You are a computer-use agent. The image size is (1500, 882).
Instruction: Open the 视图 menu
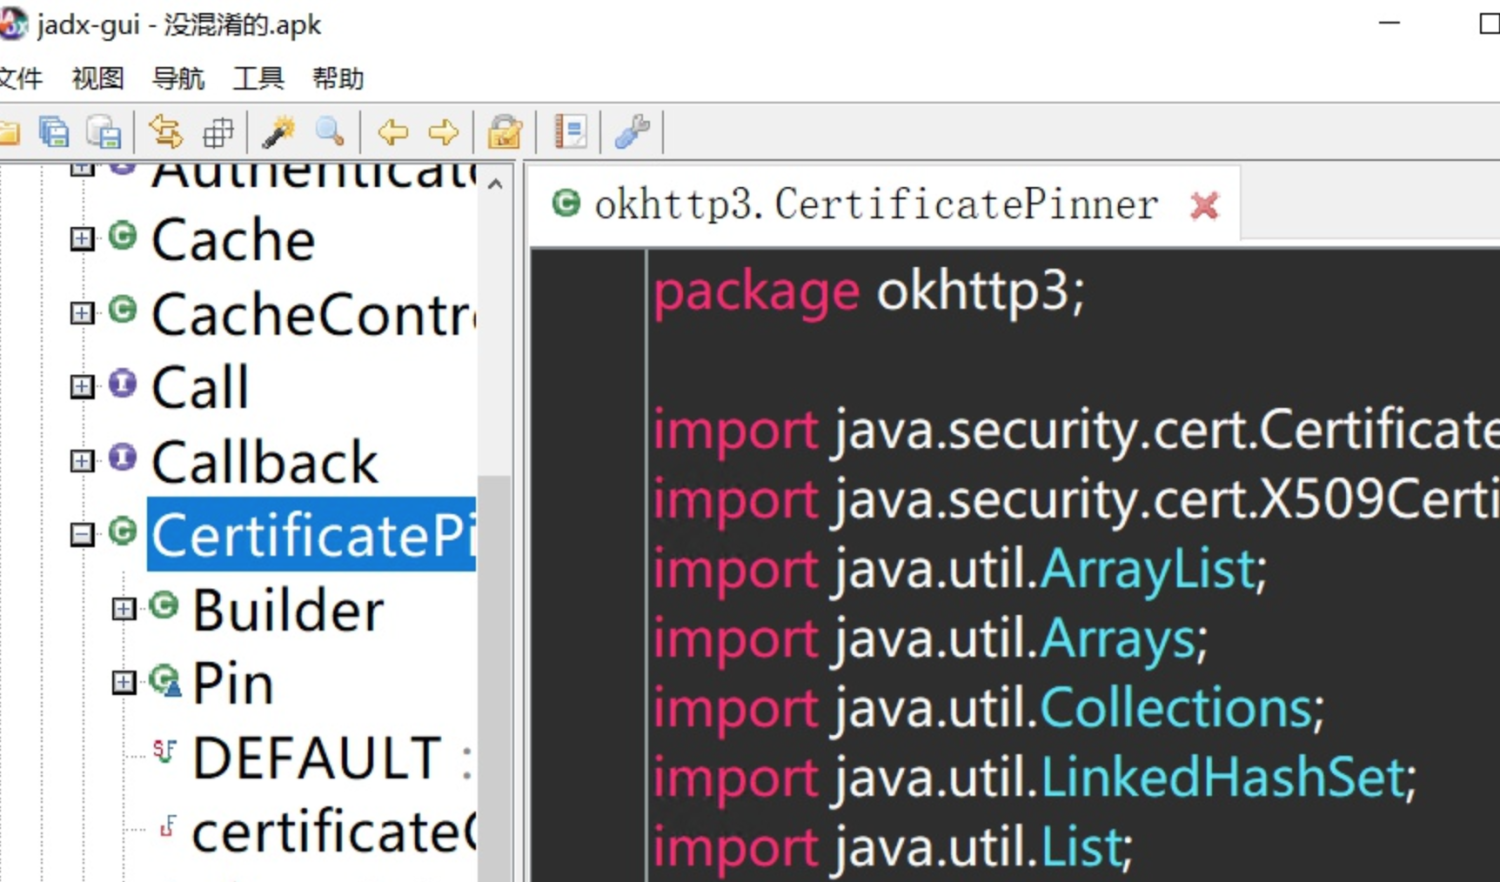pos(98,78)
